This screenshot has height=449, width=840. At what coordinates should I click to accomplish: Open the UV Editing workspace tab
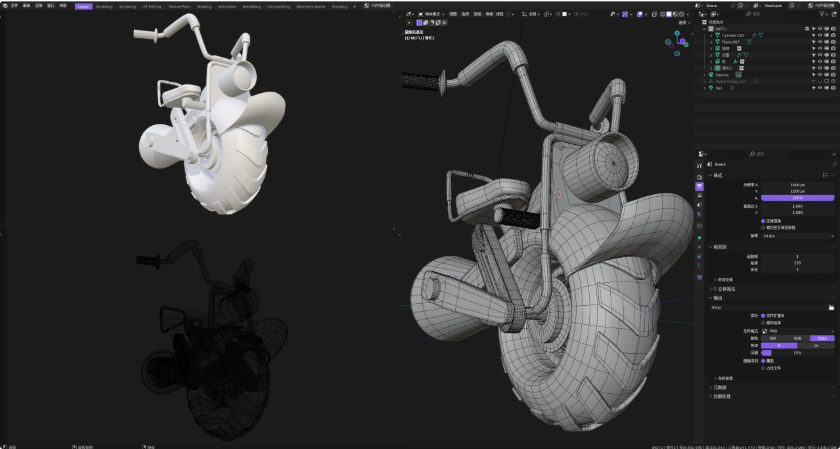point(152,5)
